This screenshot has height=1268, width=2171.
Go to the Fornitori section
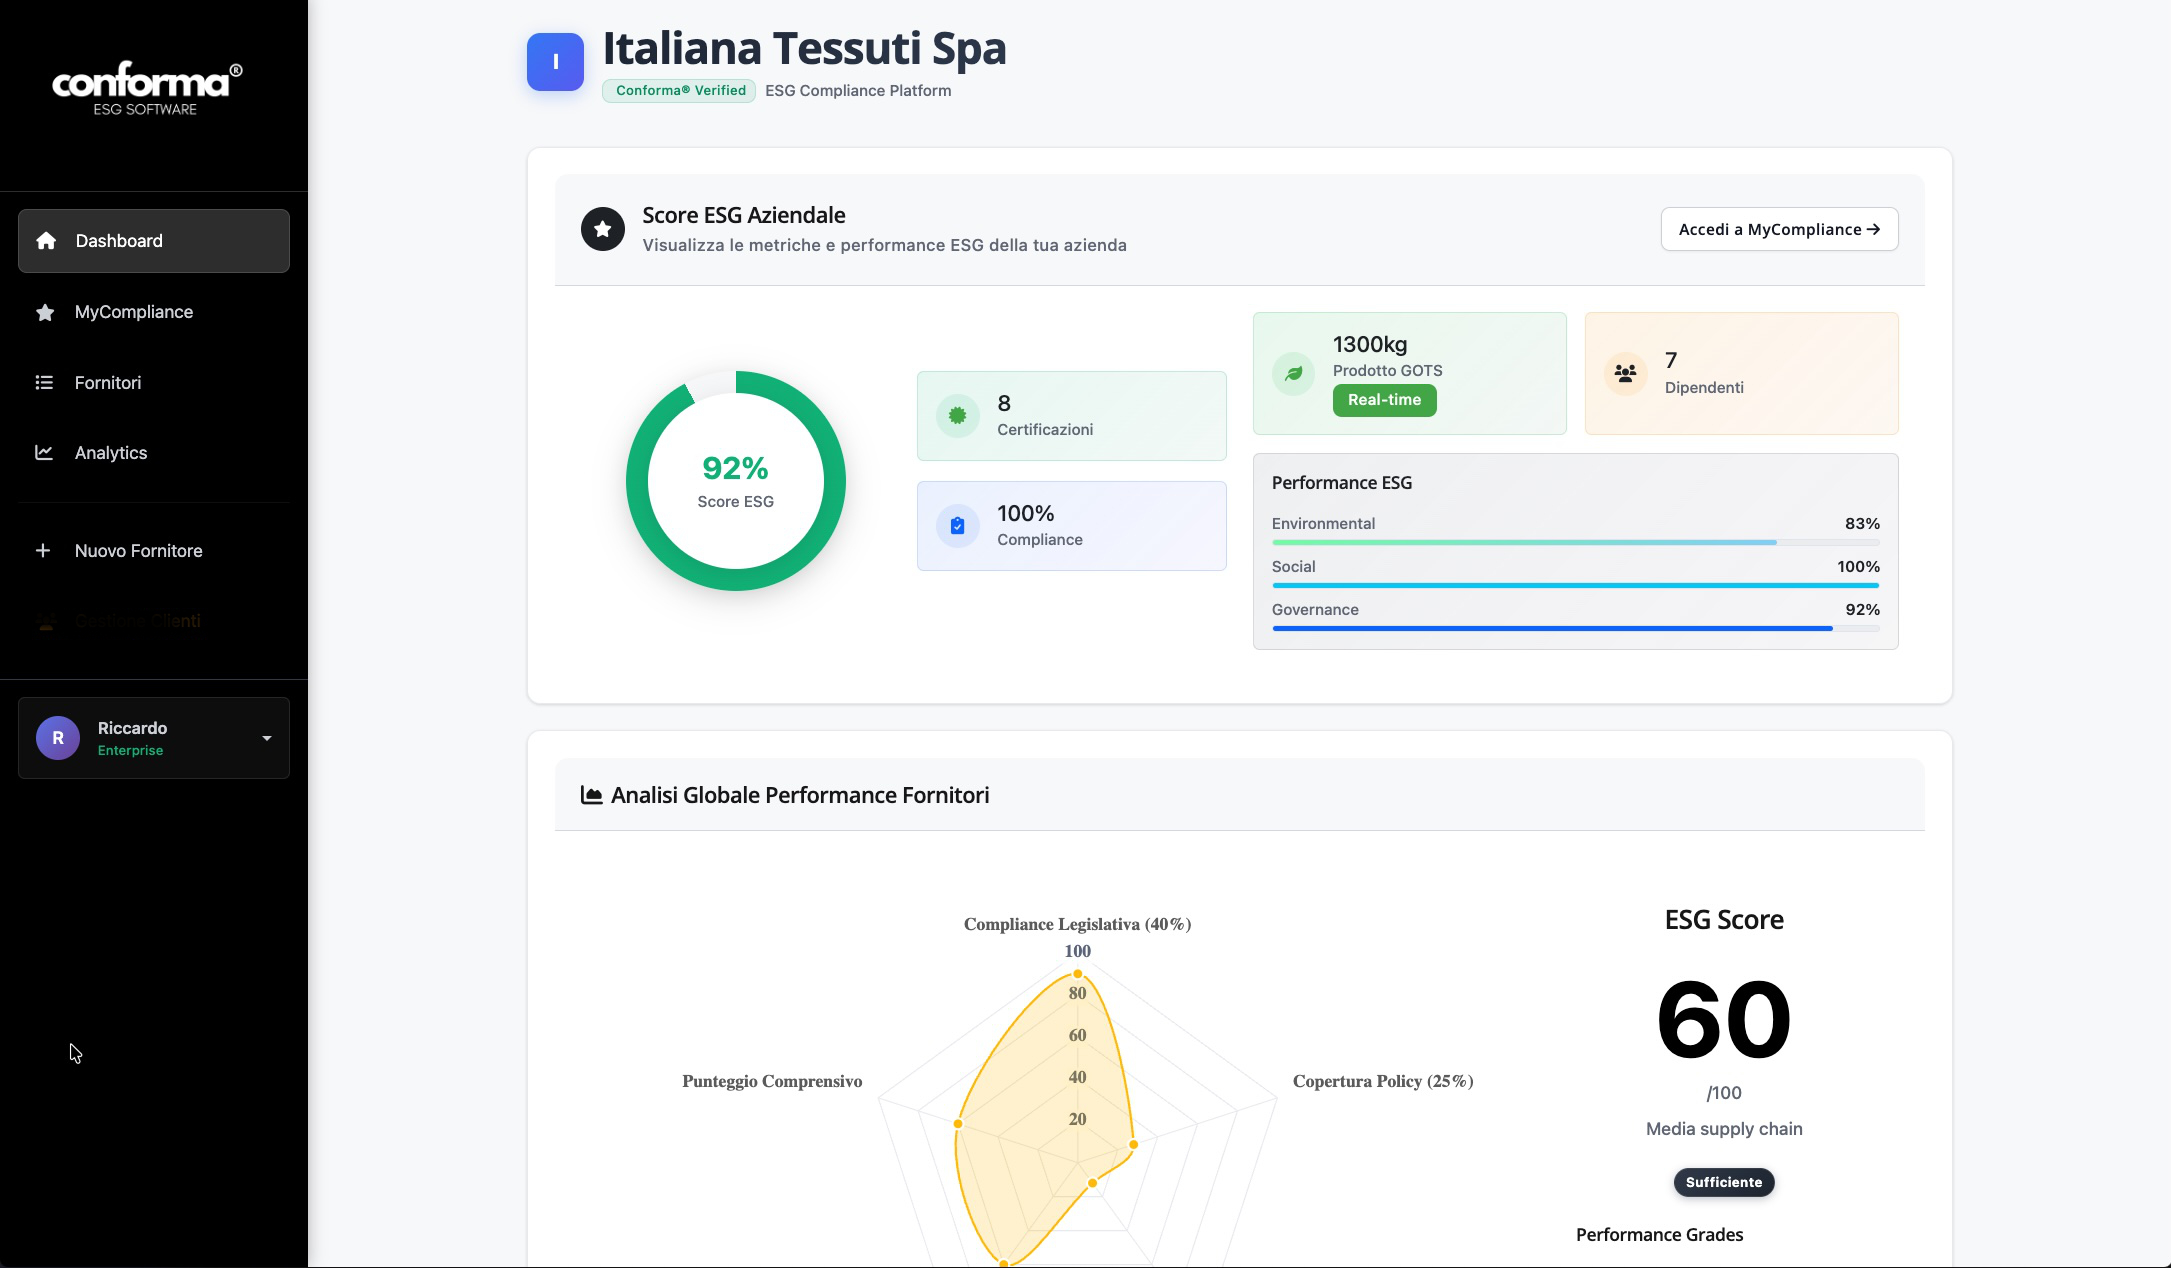[154, 382]
